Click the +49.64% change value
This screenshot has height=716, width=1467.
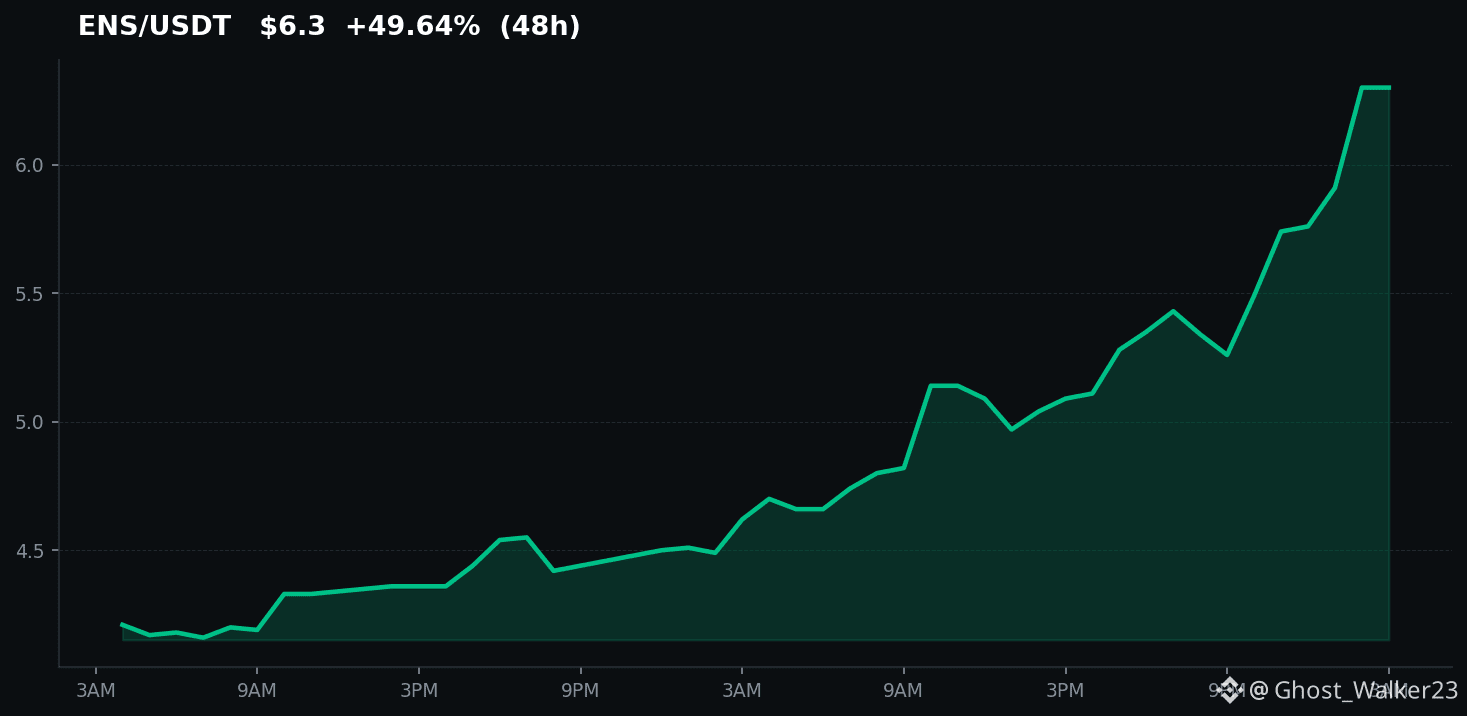click(x=412, y=27)
